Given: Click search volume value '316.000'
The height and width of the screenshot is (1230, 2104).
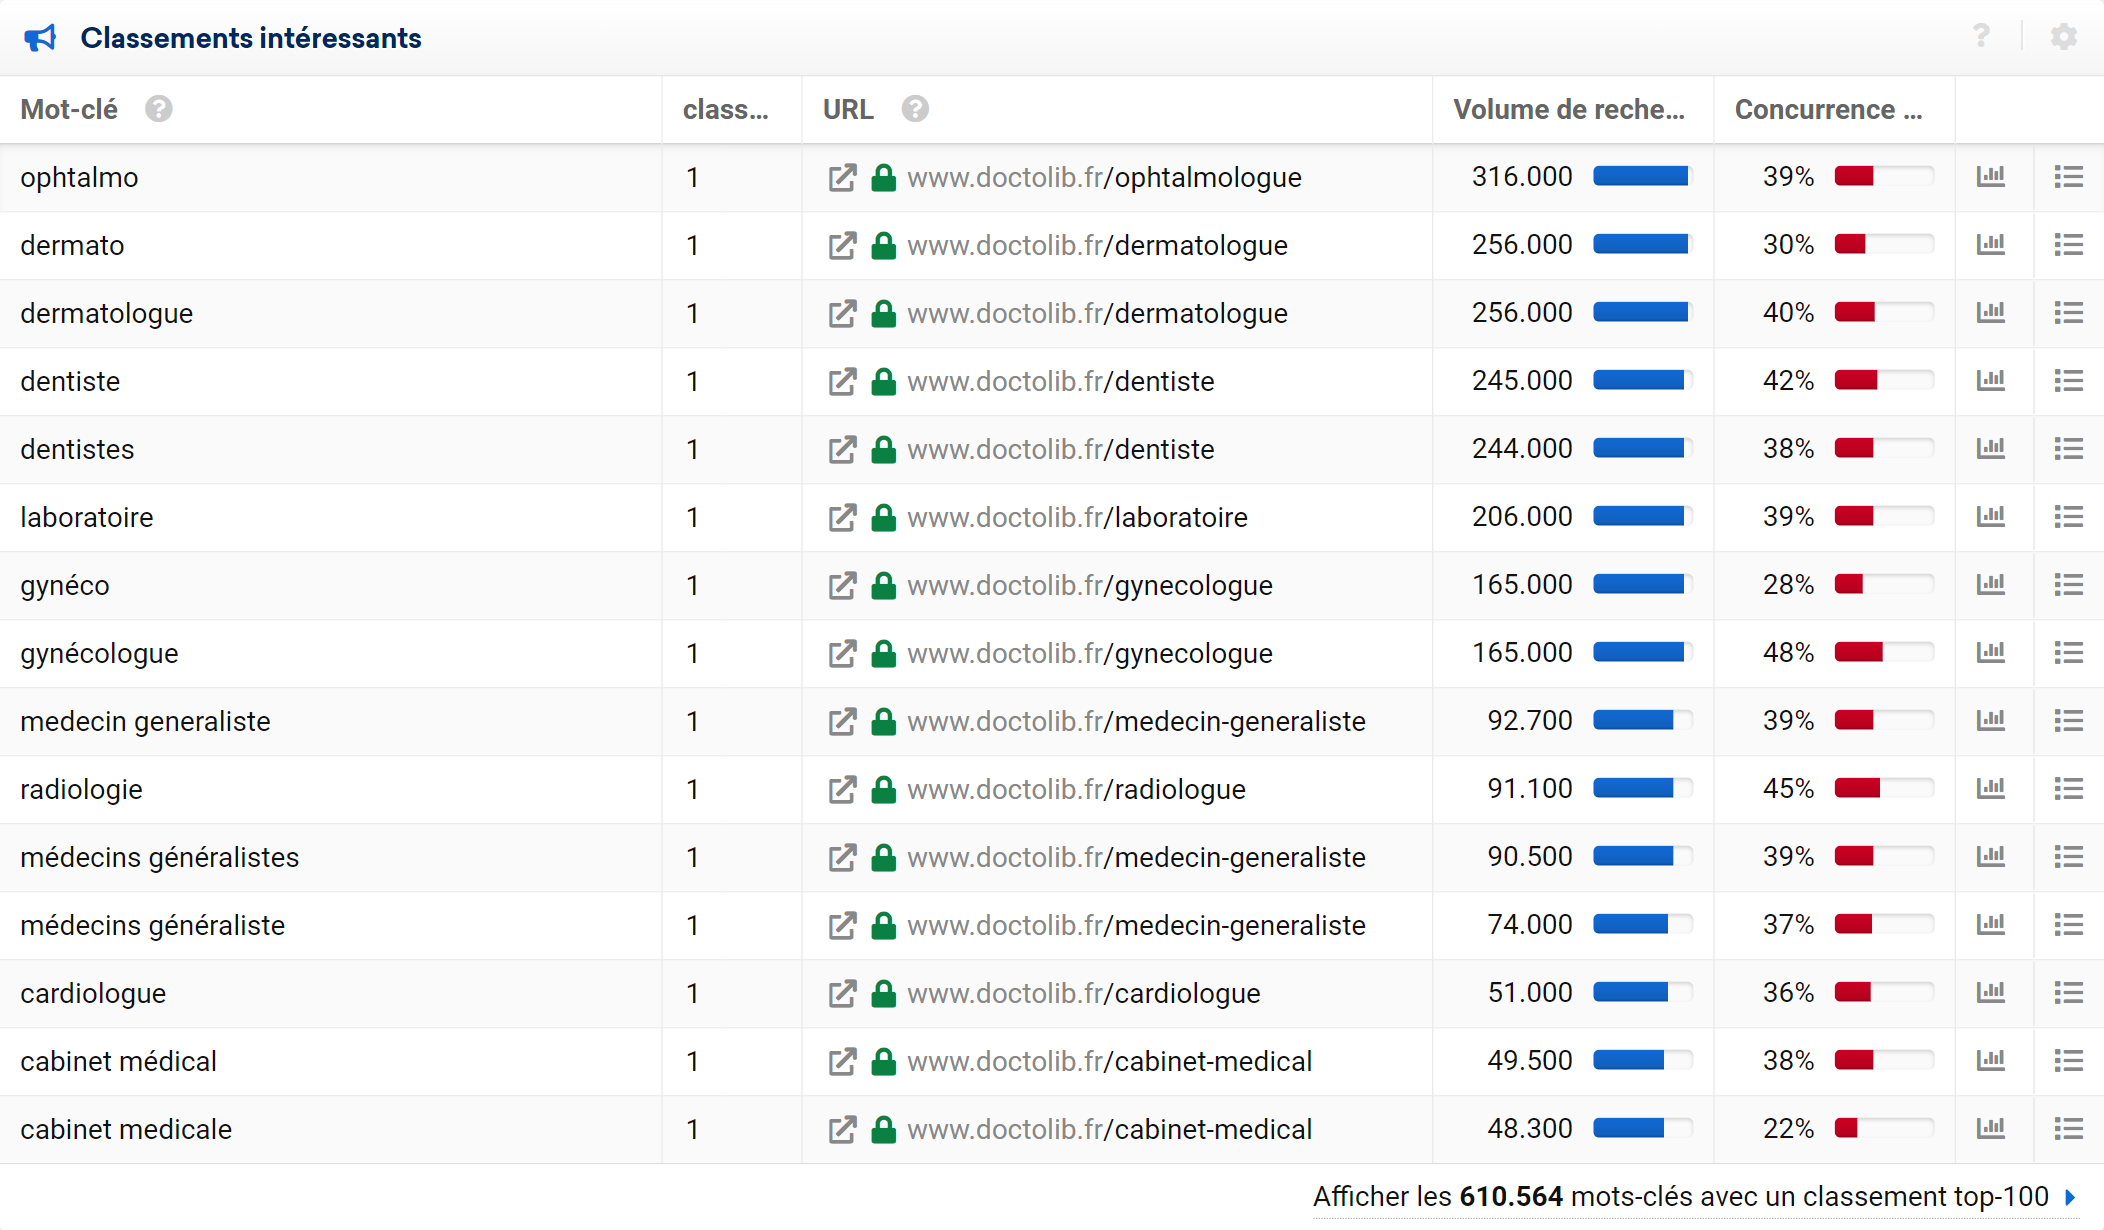Looking at the screenshot, I should (x=1522, y=177).
